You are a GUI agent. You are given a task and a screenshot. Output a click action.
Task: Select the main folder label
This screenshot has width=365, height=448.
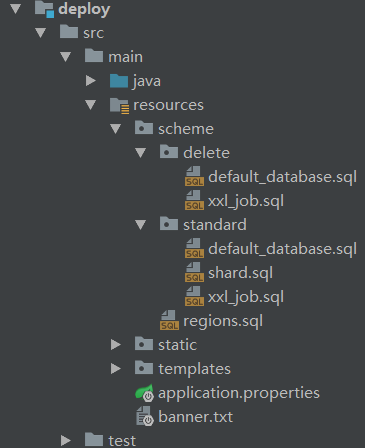pos(125,57)
